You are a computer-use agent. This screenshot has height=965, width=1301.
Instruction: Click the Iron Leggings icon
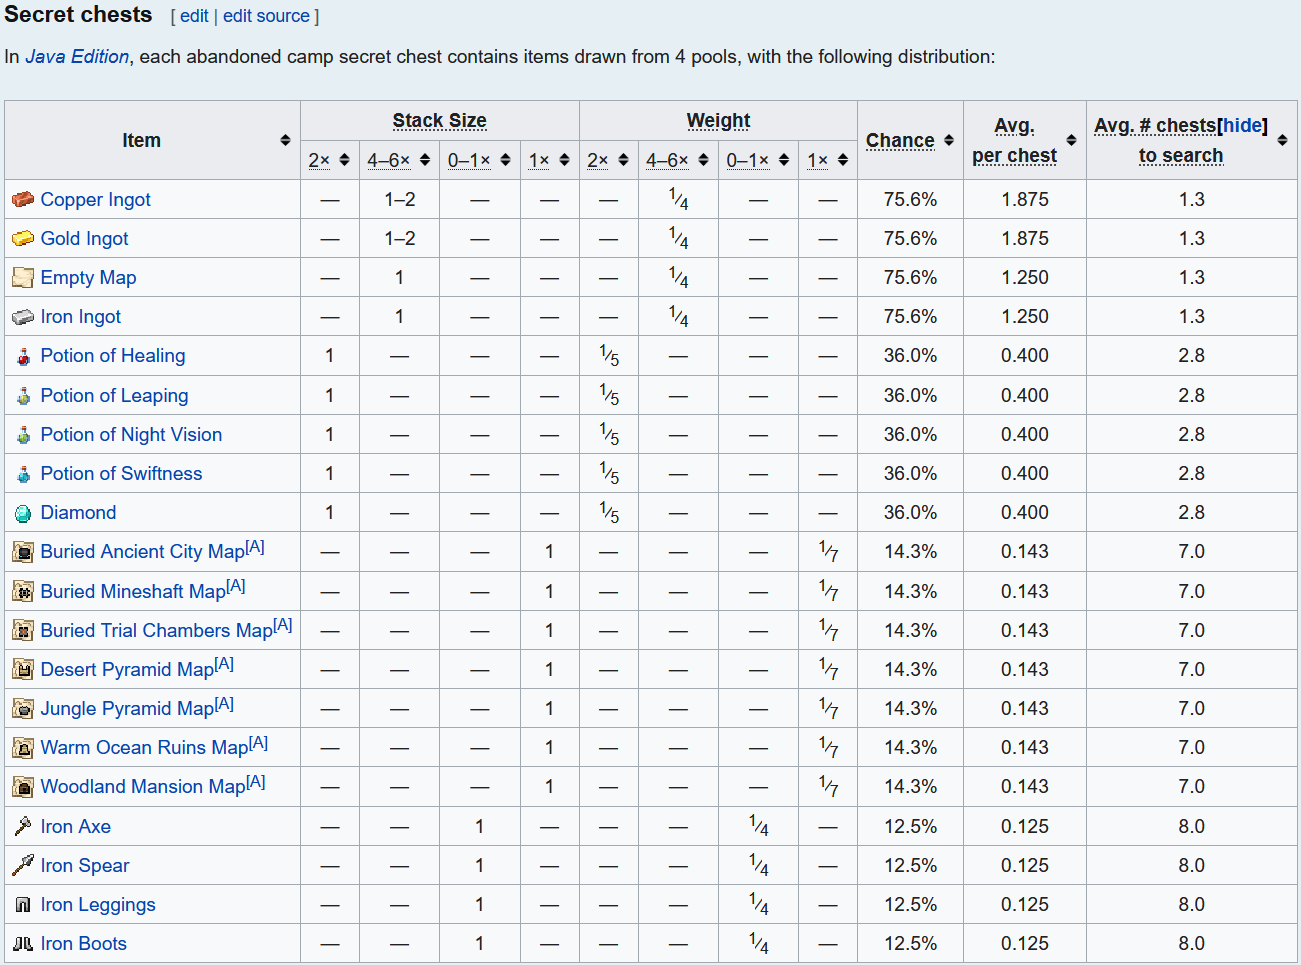(x=23, y=905)
